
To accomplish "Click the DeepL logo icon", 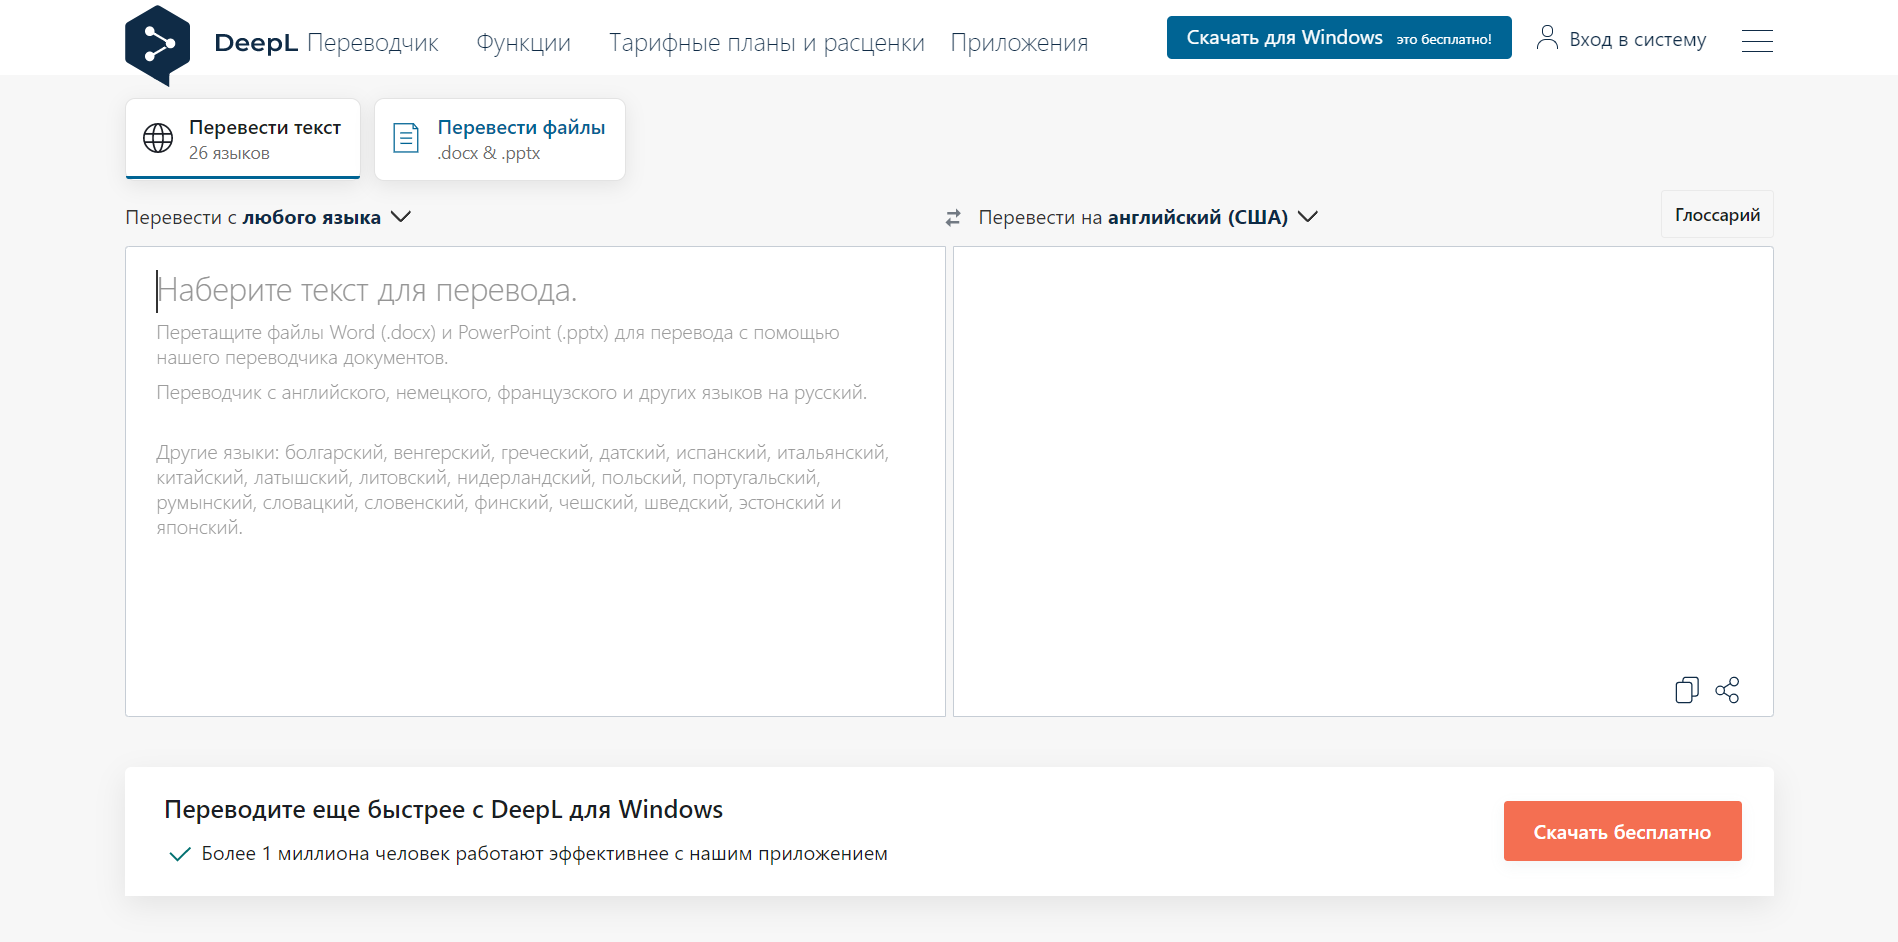I will (x=157, y=45).
